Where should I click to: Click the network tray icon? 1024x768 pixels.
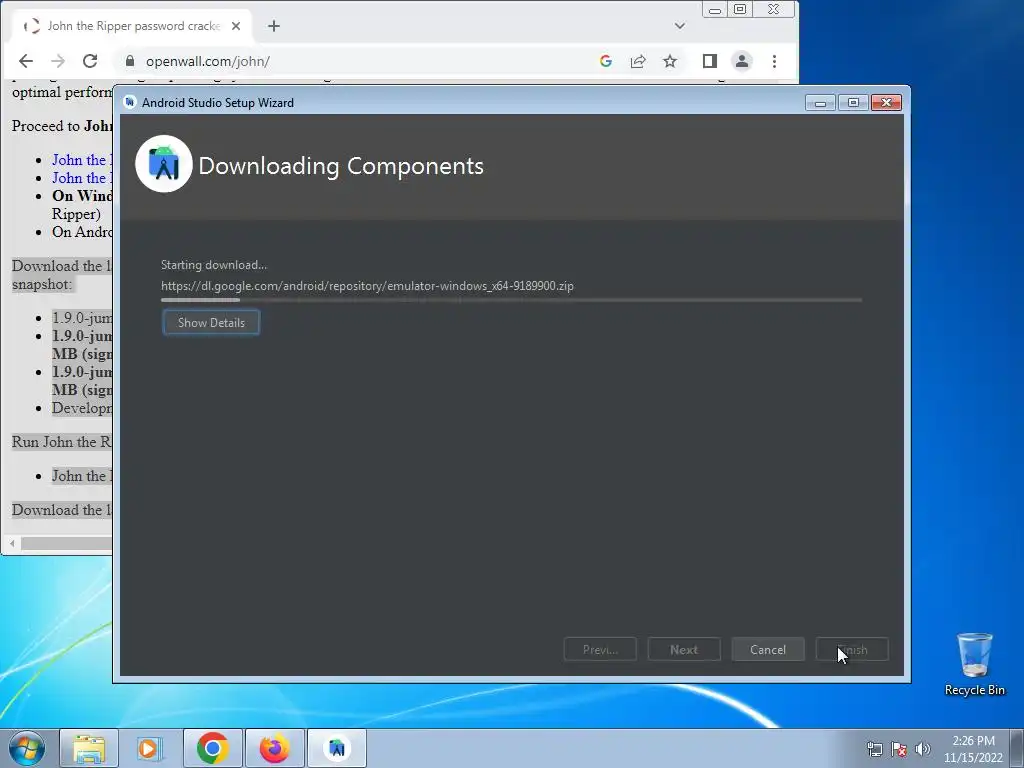[874, 749]
